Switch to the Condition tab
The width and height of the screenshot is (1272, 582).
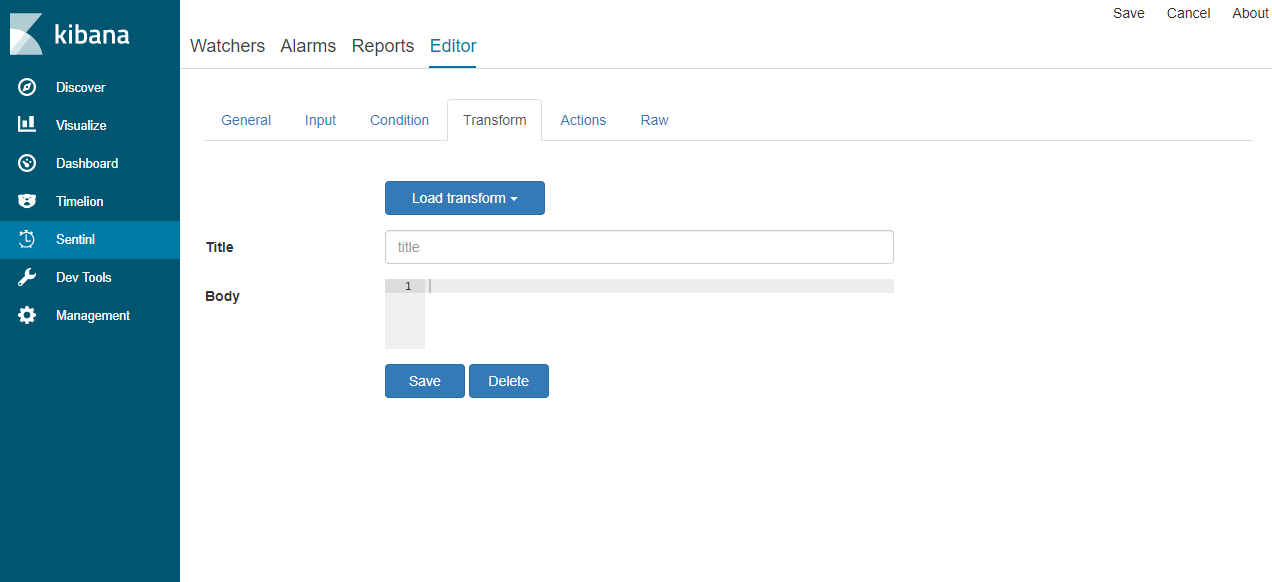pos(399,120)
